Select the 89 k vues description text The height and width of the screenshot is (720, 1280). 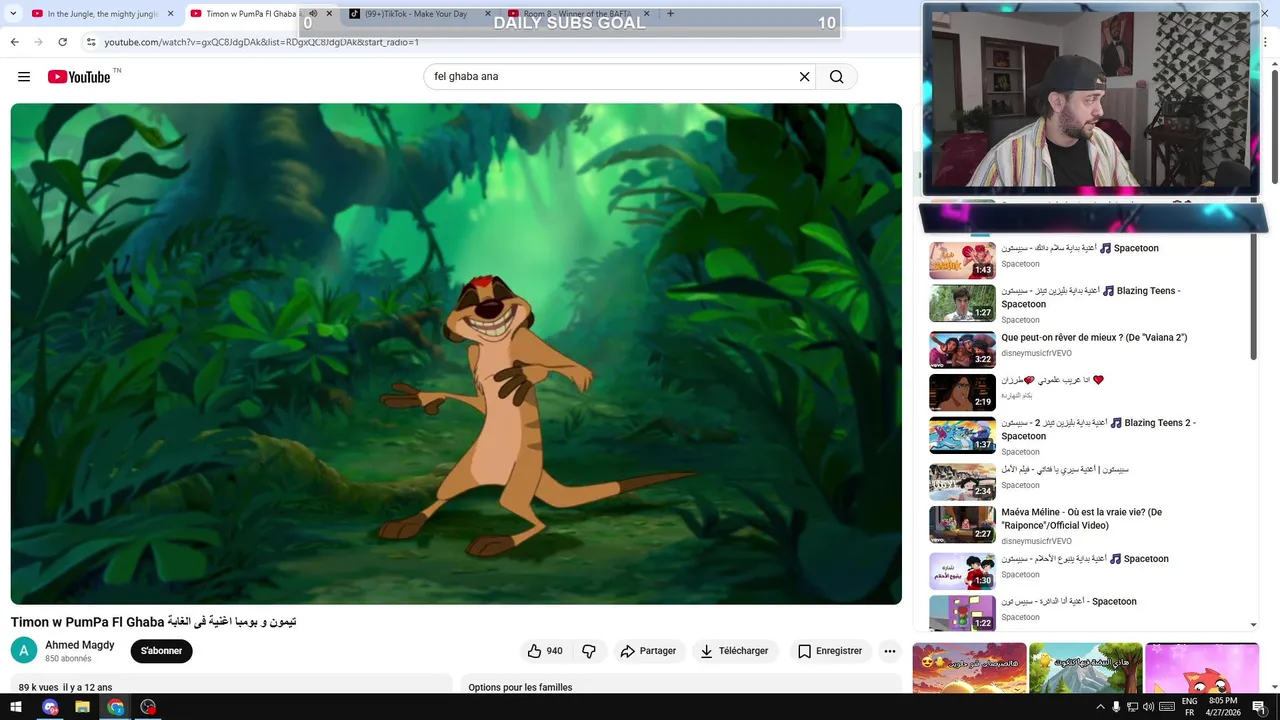(x=65, y=687)
